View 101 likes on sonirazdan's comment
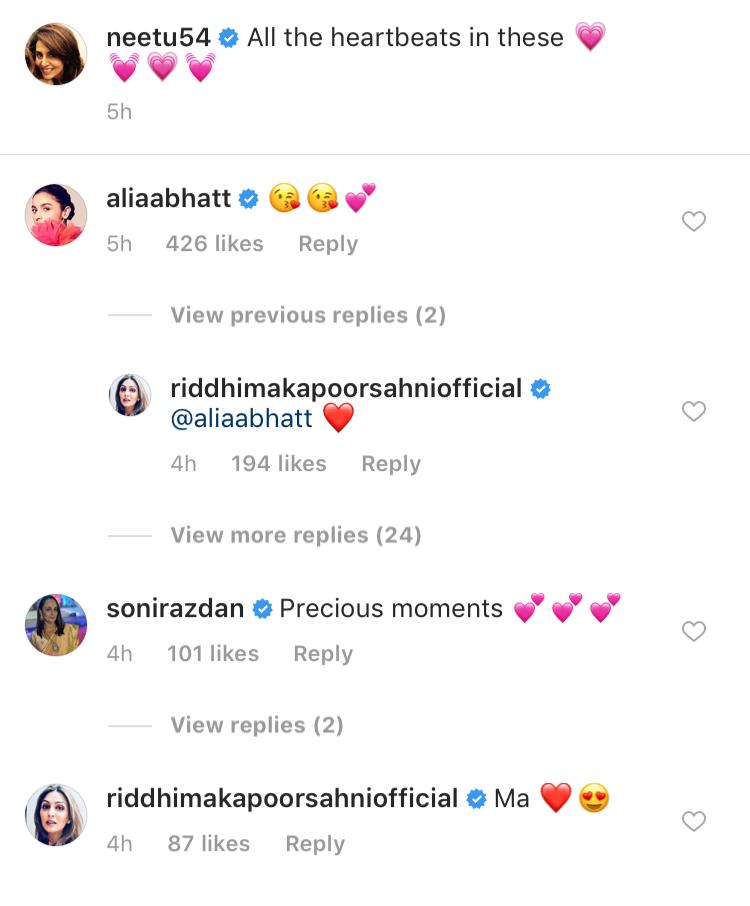Viewport: 750px width, 906px height. 213,654
